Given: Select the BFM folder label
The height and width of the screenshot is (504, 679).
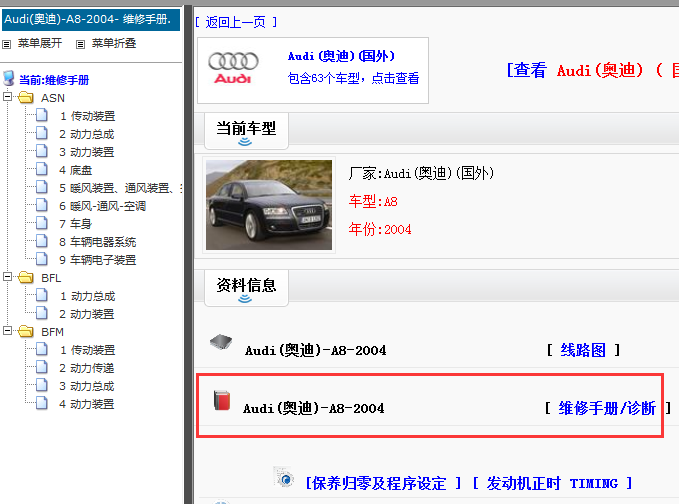Looking at the screenshot, I should click(52, 332).
